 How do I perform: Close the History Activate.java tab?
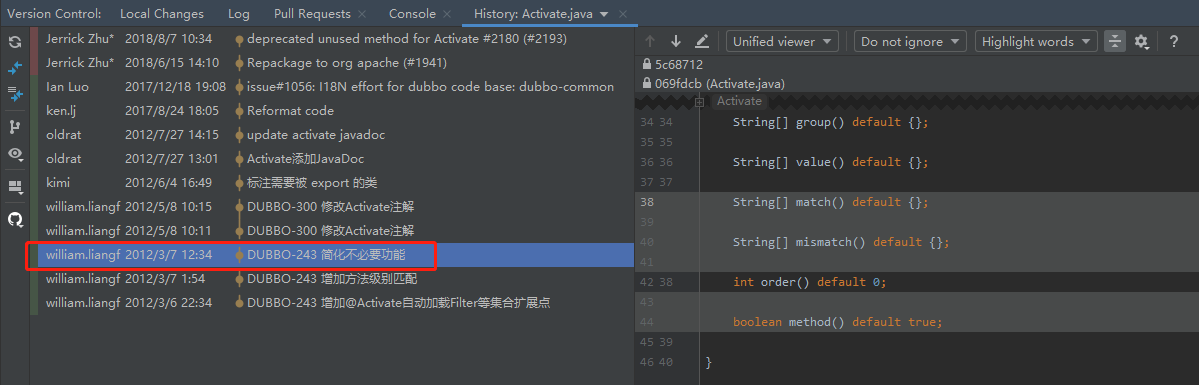(x=623, y=15)
